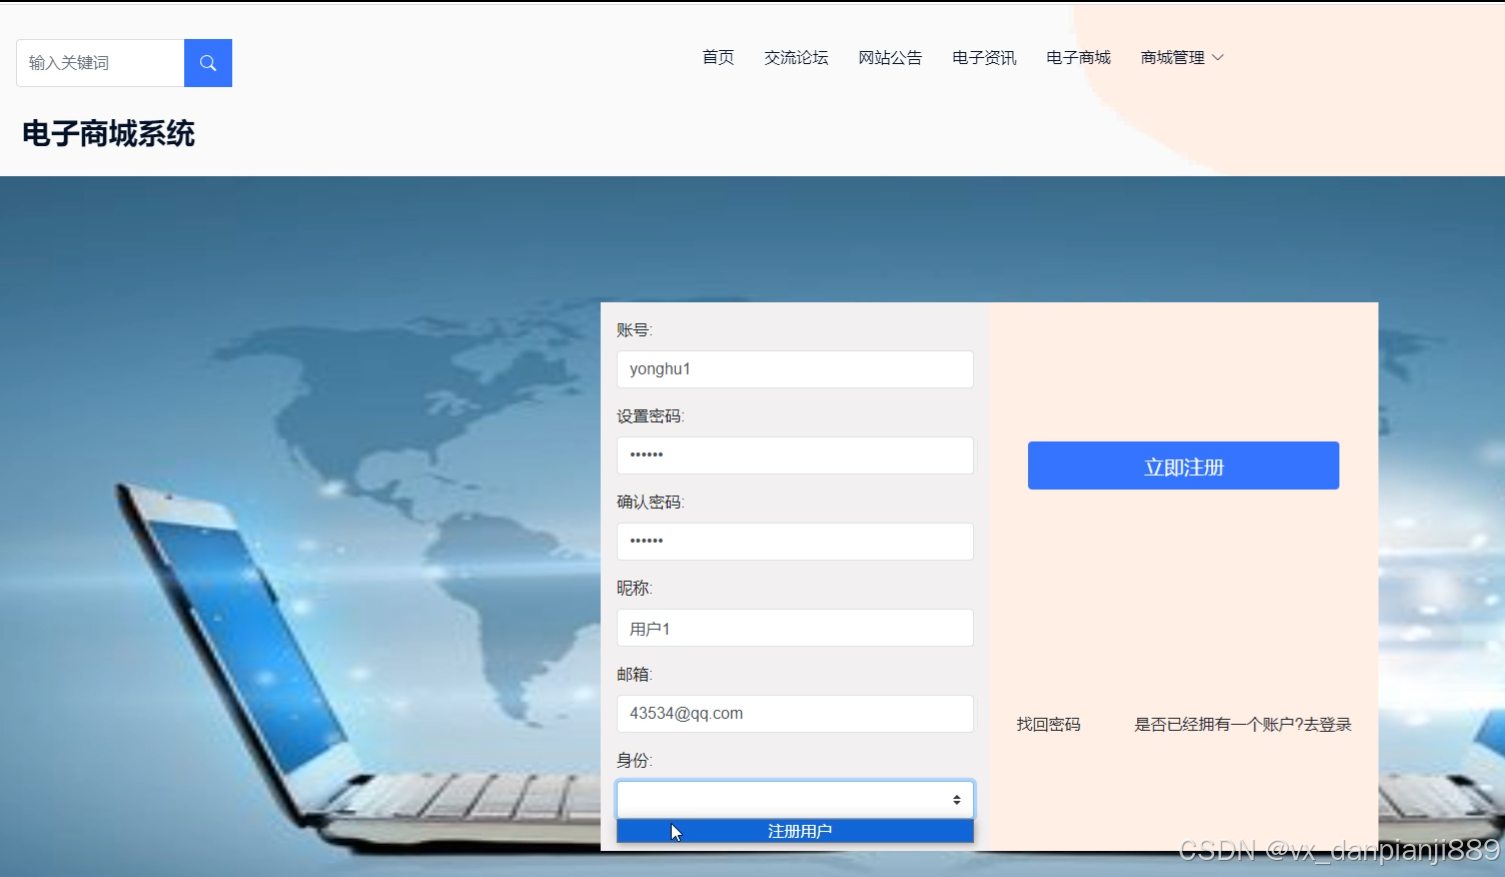Click the 确认密码 confirm password field
1505x877 pixels.
pyautogui.click(x=795, y=541)
